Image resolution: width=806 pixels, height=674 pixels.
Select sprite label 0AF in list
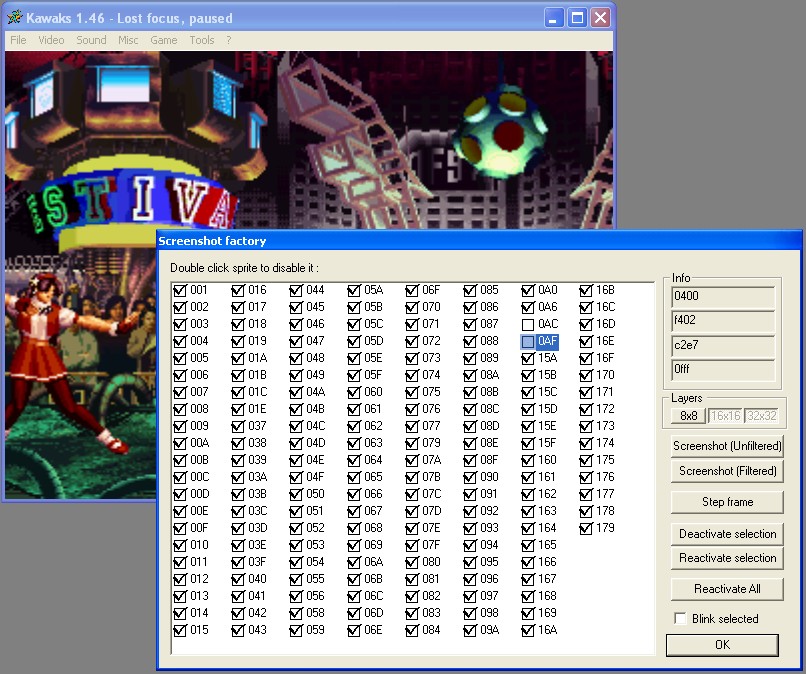(x=547, y=341)
